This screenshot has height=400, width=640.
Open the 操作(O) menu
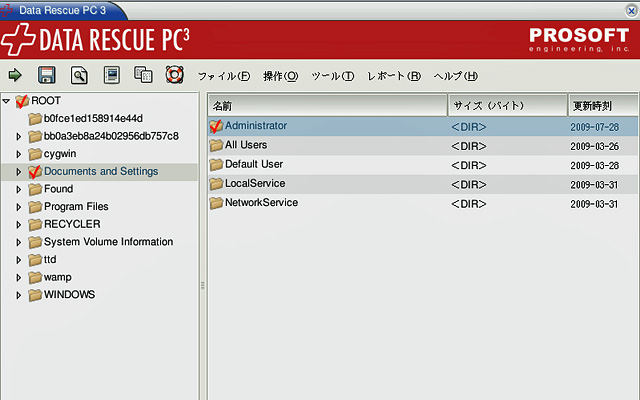coord(281,76)
